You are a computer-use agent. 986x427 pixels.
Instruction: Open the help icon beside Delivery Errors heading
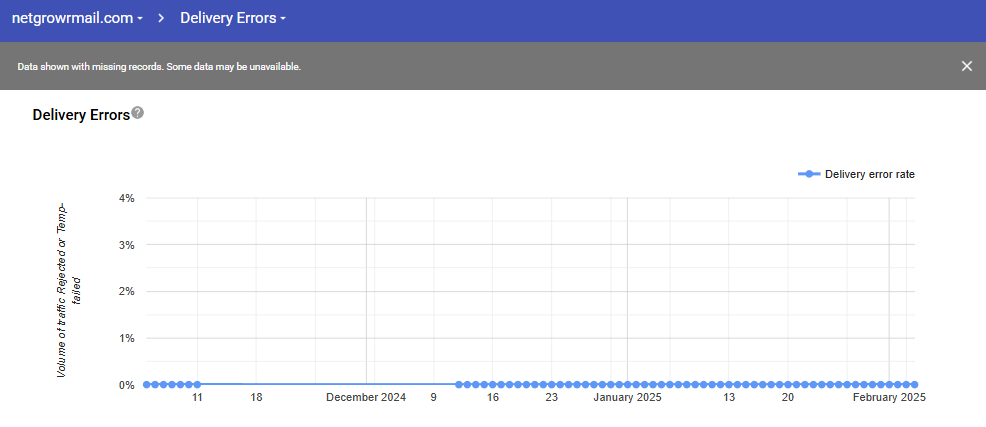(x=138, y=113)
